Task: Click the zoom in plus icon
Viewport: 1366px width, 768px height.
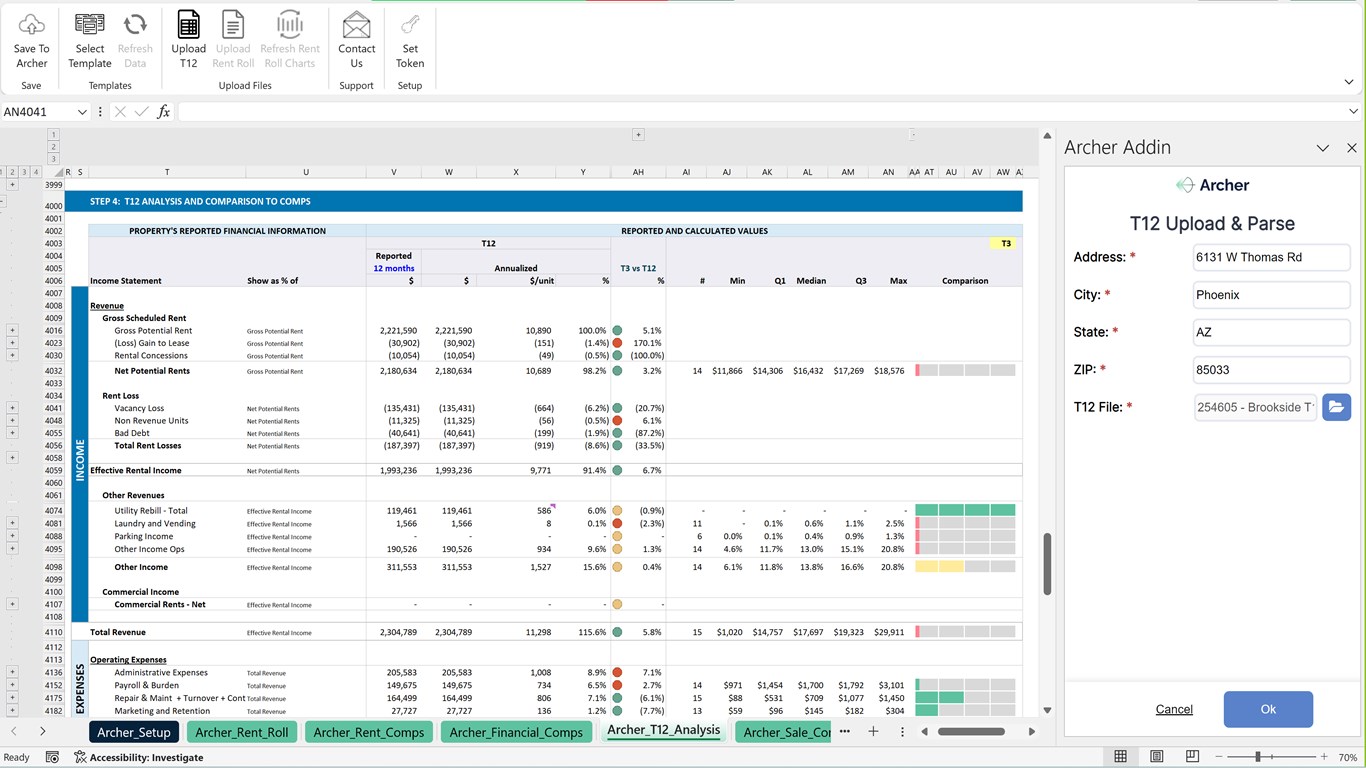Action: pyautogui.click(x=1324, y=757)
